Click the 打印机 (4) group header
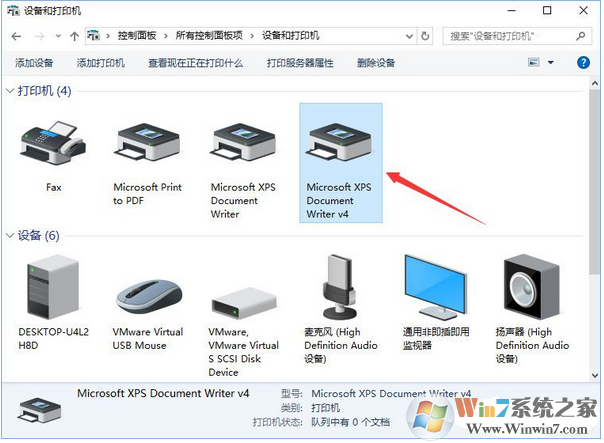This screenshot has width=604, height=443. click(x=44, y=91)
